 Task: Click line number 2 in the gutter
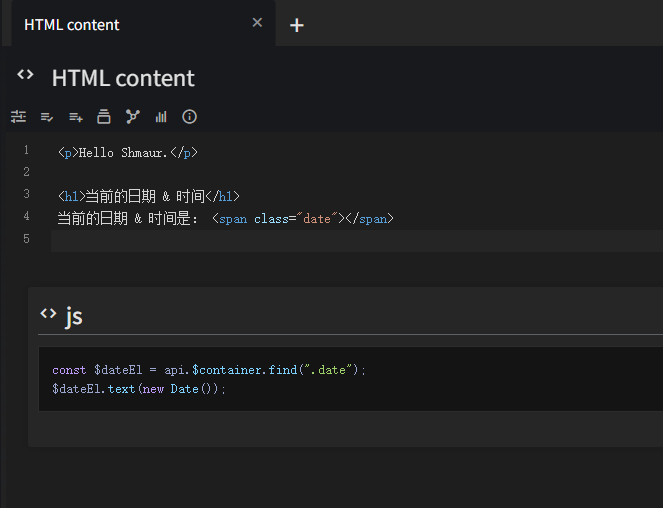pyautogui.click(x=26, y=172)
